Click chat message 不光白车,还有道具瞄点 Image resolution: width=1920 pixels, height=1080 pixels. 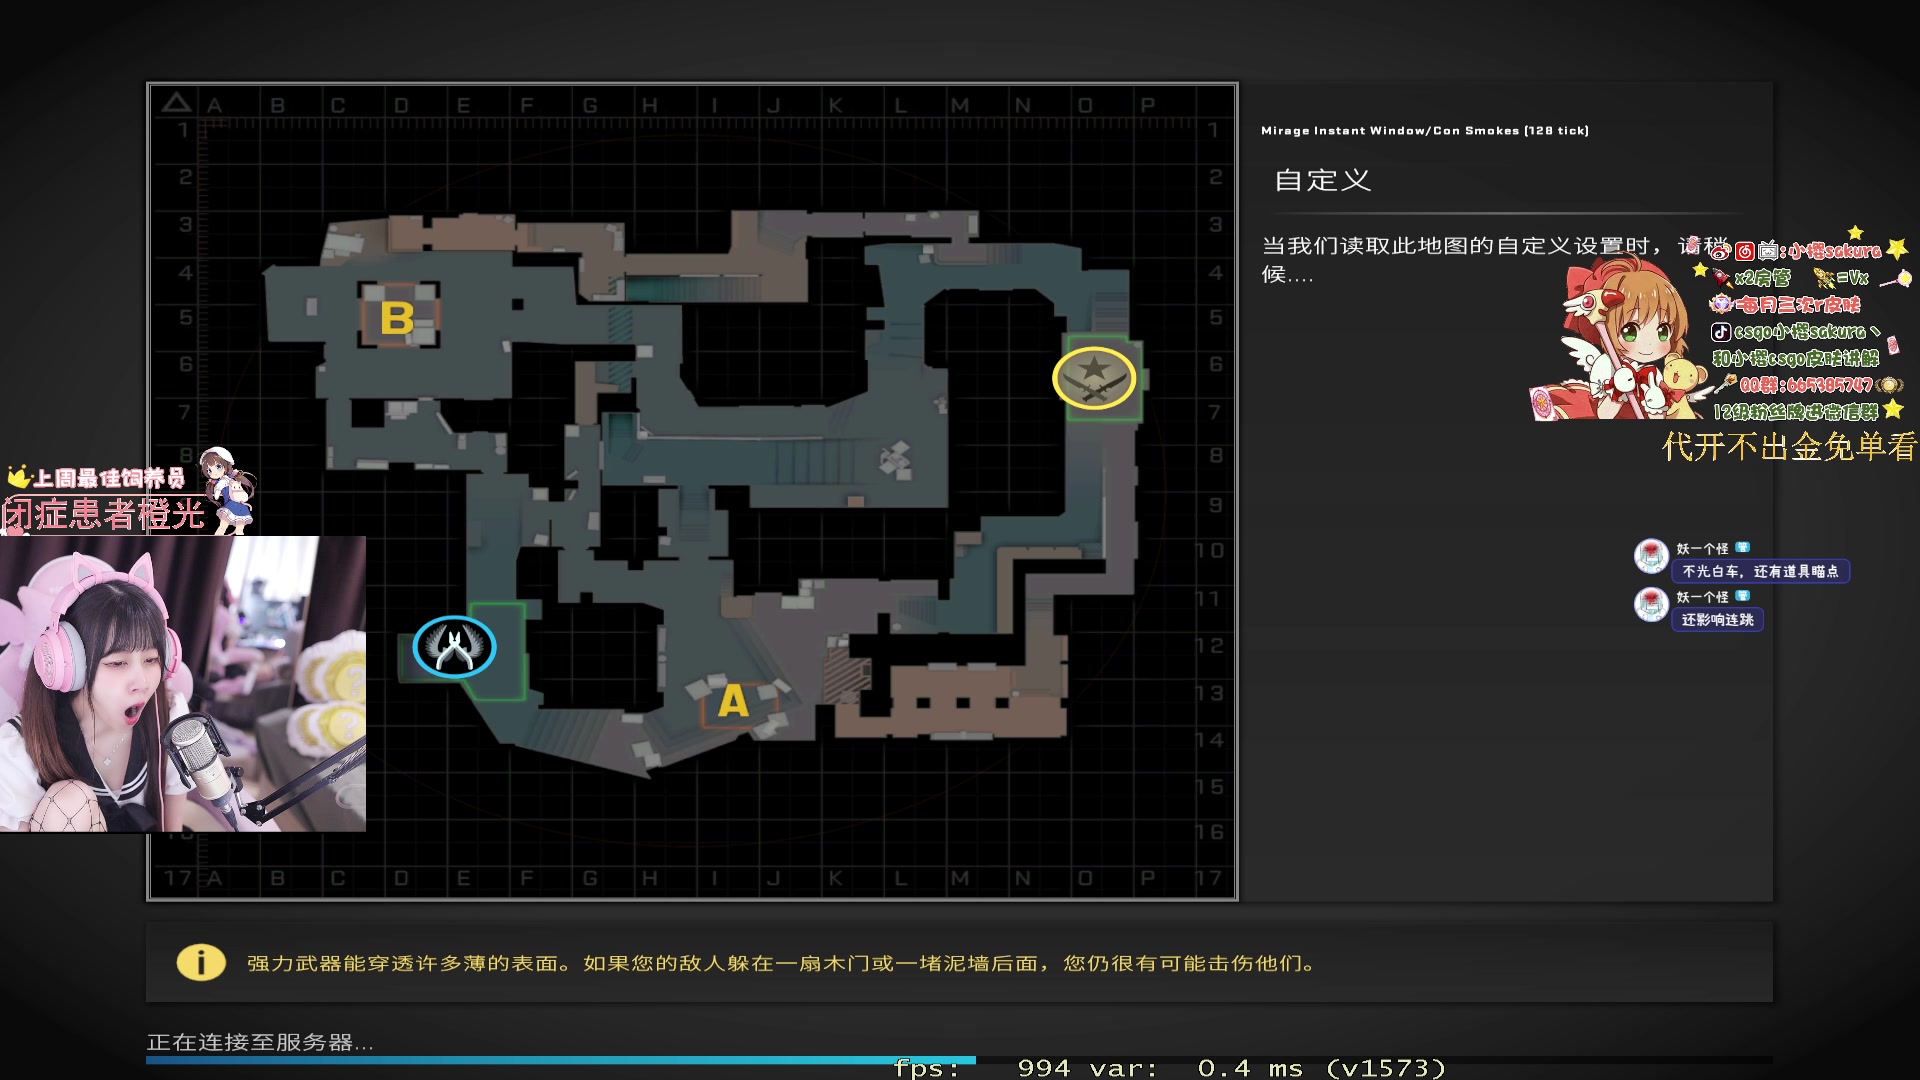[1760, 571]
